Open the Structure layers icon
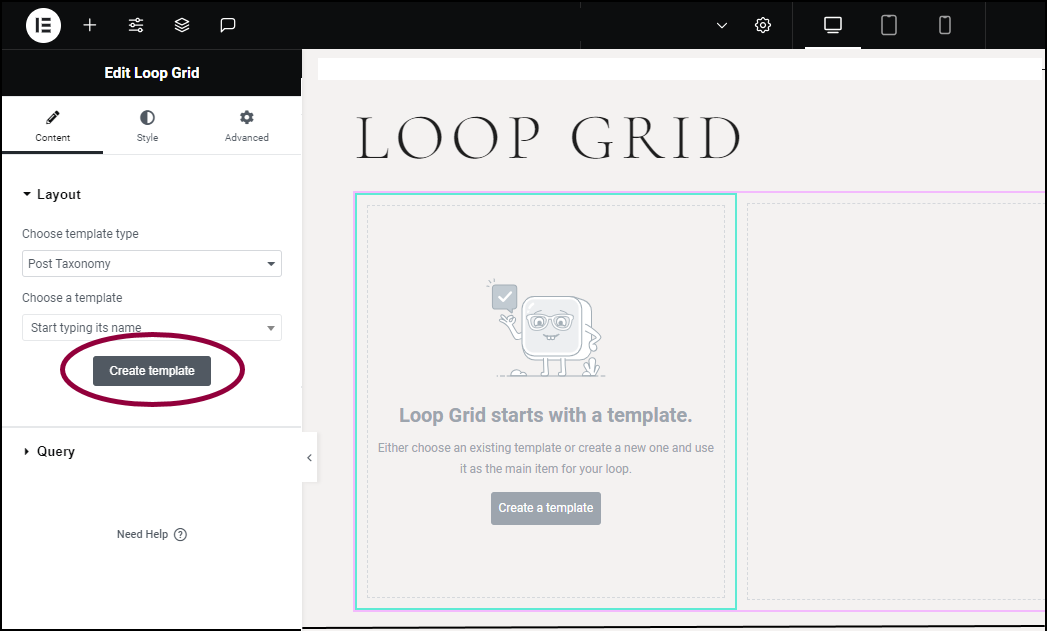The width and height of the screenshot is (1047, 631). click(x=182, y=25)
